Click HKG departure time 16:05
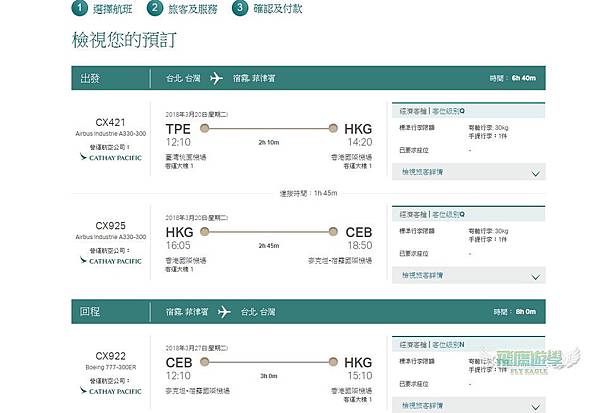Viewport: 600px width, 413px height. 178,245
